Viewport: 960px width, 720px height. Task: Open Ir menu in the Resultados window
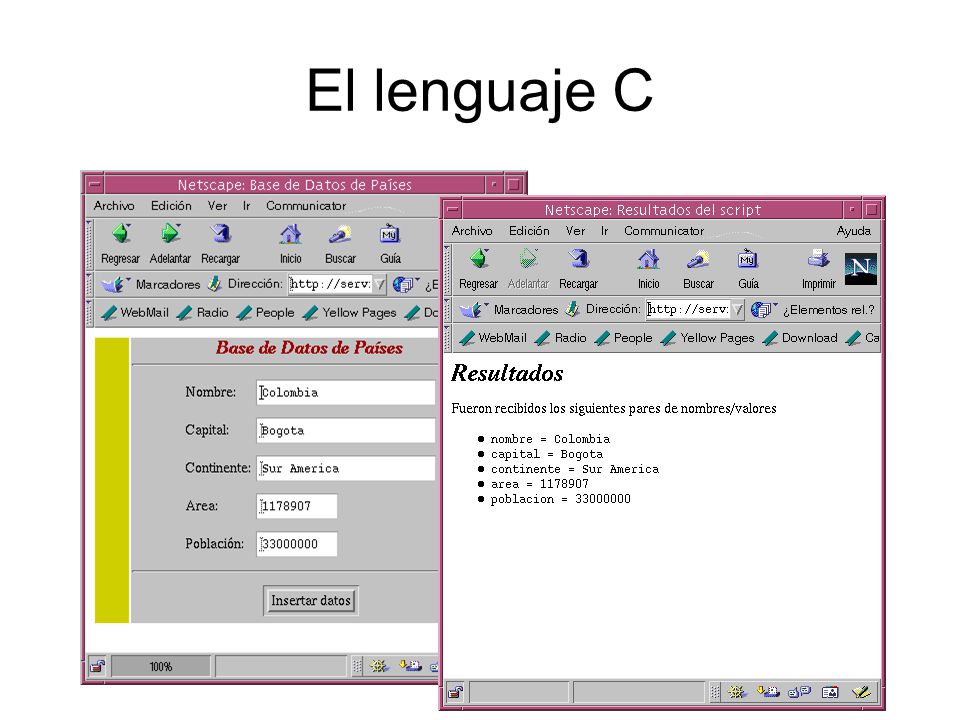pyautogui.click(x=604, y=231)
